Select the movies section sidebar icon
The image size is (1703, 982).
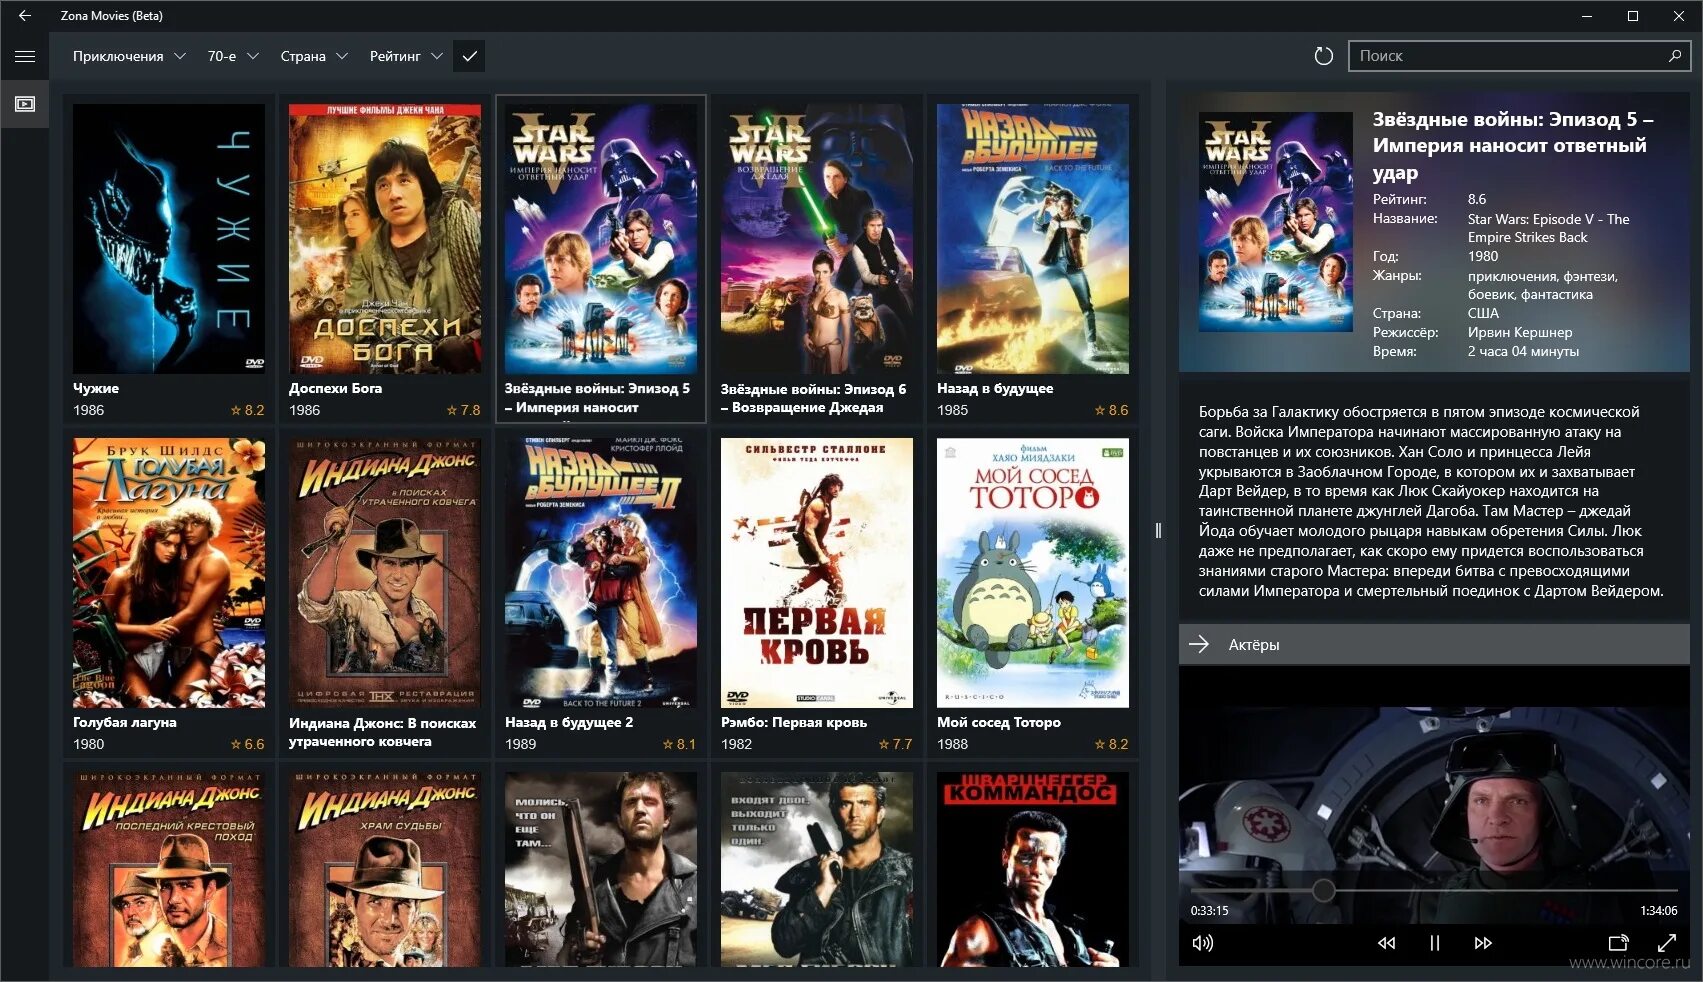(x=25, y=104)
